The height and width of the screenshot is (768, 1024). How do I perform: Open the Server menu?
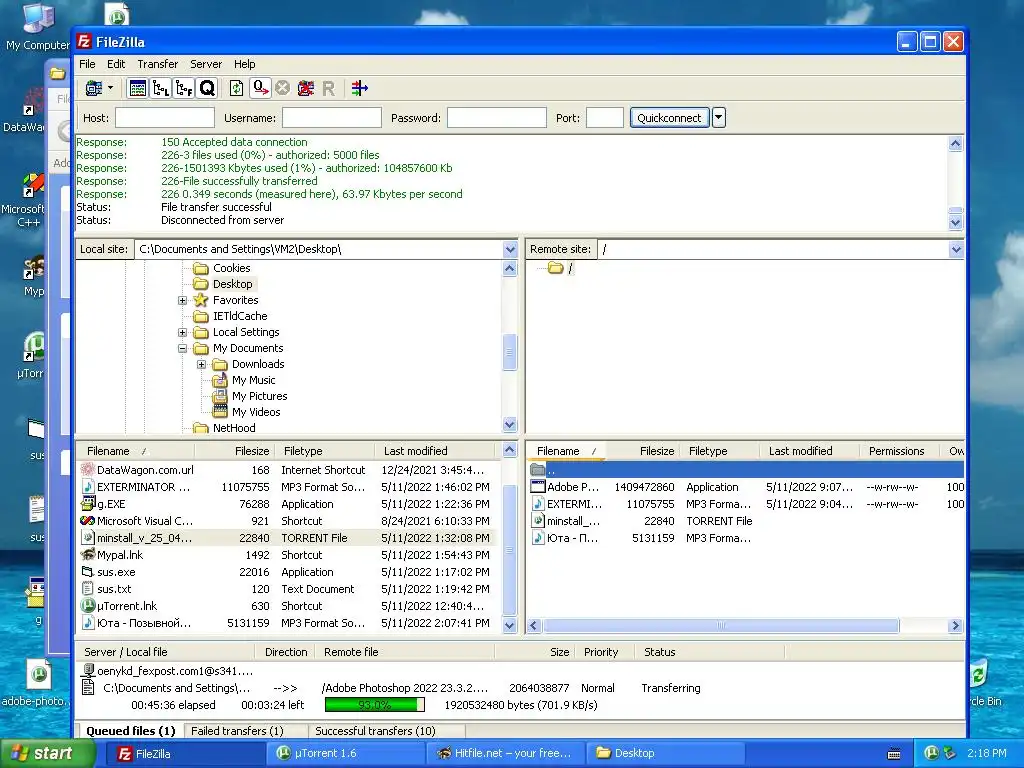click(x=206, y=64)
